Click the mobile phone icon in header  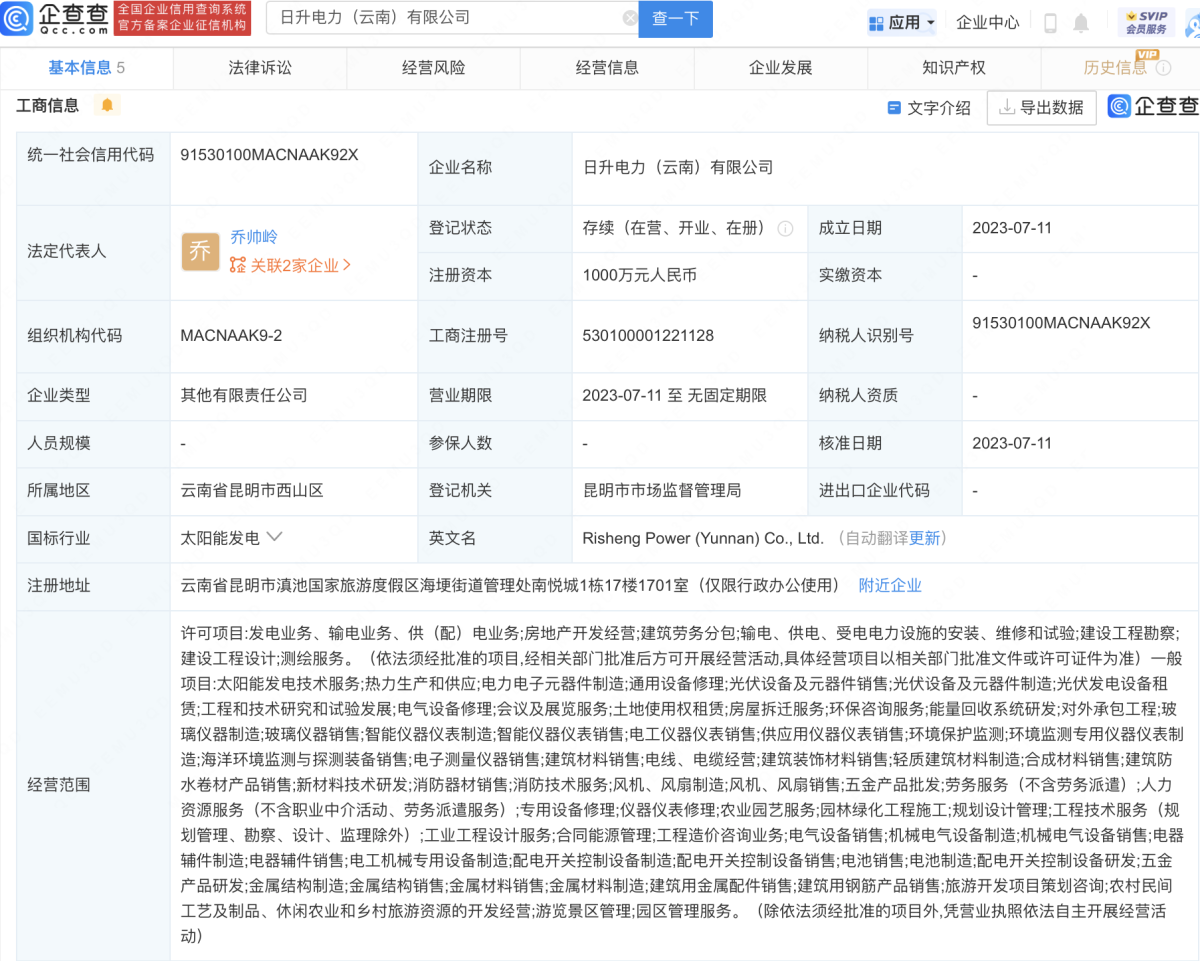coord(1050,22)
